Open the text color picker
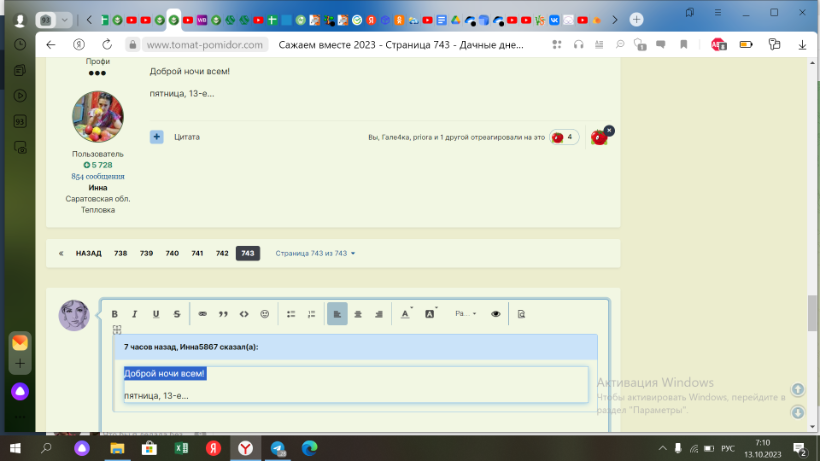Viewport: 820px width, 461px height. pyautogui.click(x=406, y=314)
